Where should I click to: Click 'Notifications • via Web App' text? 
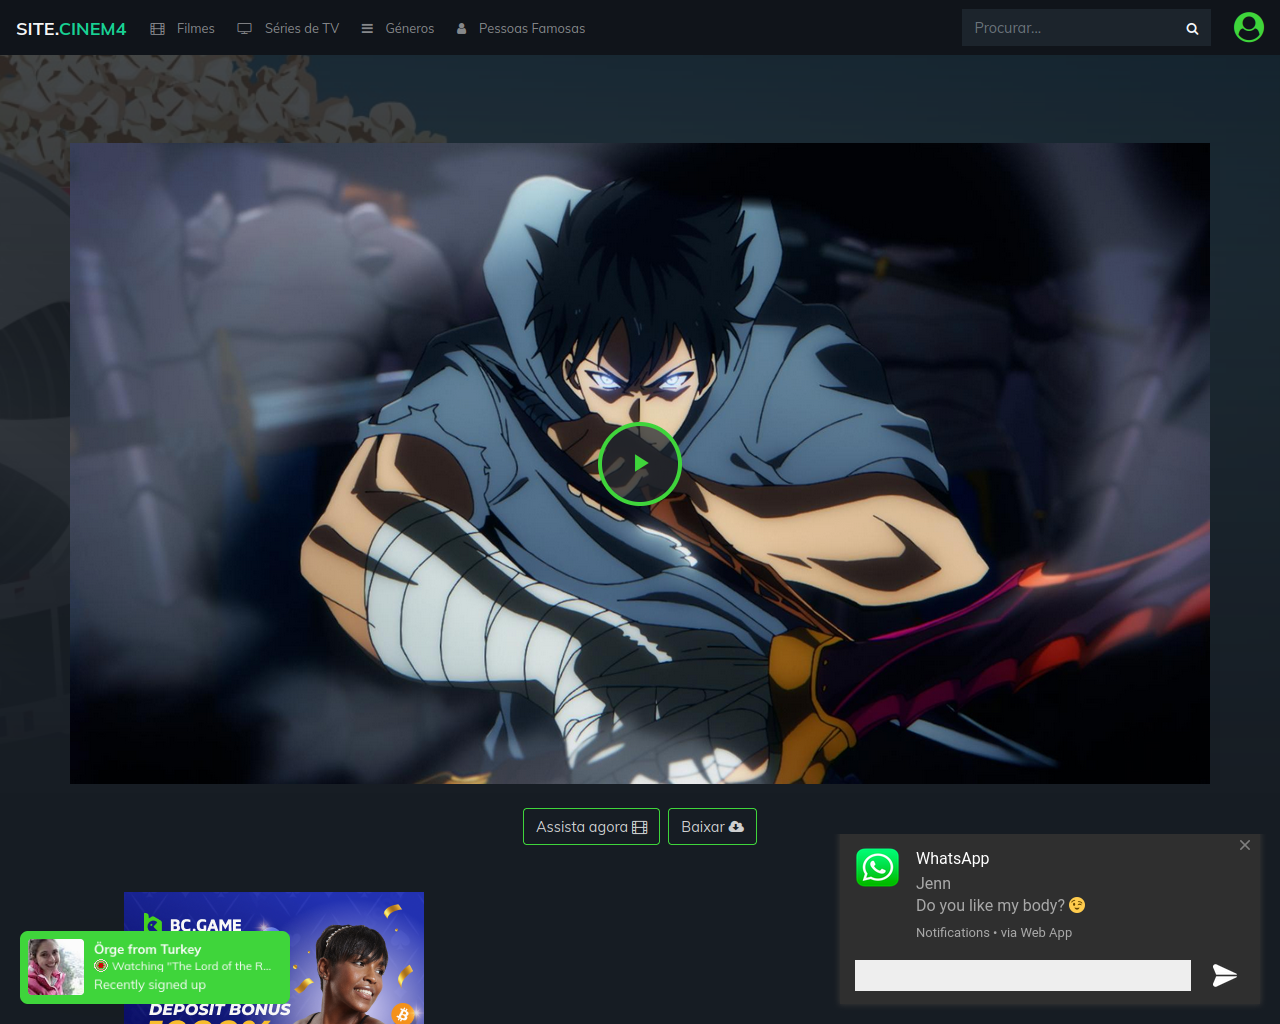(x=994, y=933)
